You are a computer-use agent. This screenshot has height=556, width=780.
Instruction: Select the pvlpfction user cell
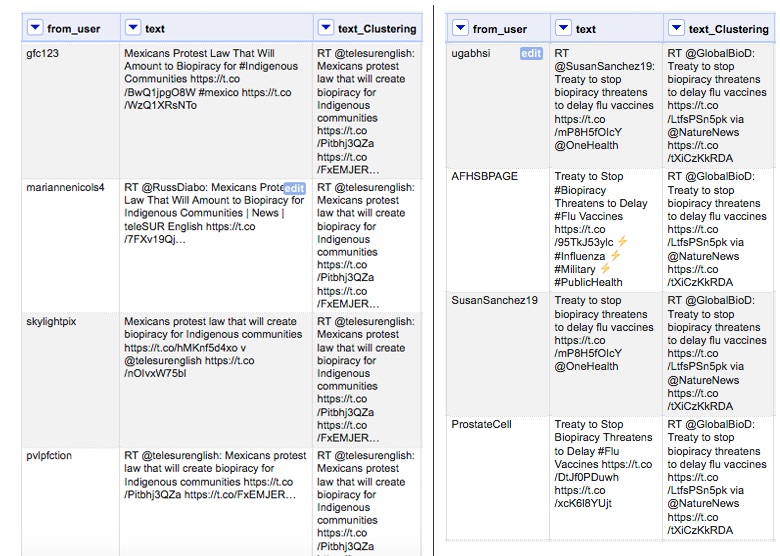click(49, 455)
